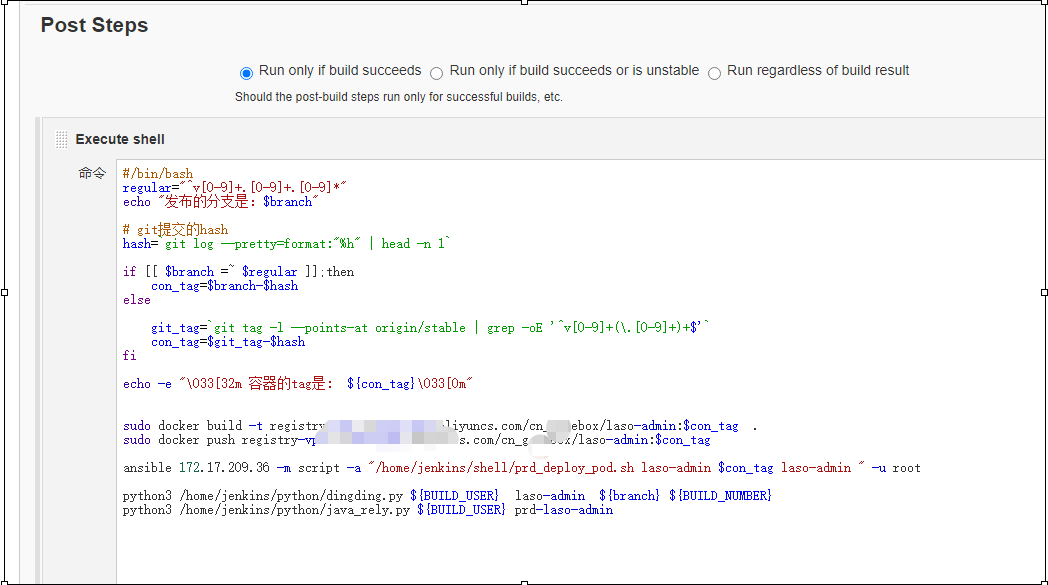Click the Post Steps section heading
1048x585 pixels.
point(94,25)
